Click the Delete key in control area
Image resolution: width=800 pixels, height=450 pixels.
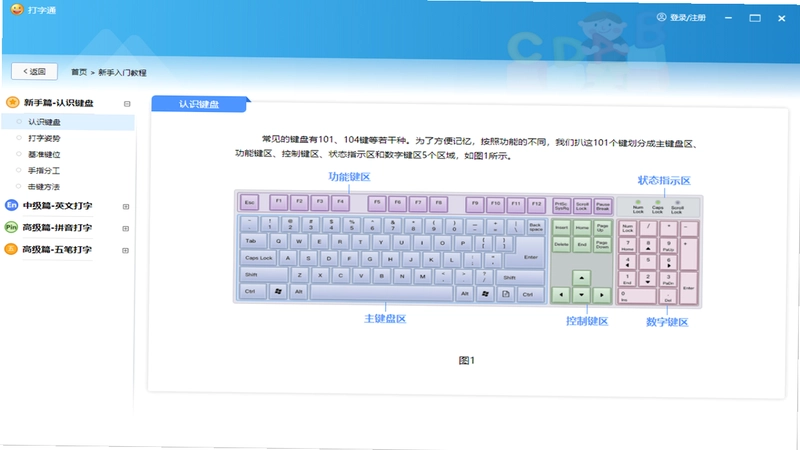pyautogui.click(x=561, y=244)
